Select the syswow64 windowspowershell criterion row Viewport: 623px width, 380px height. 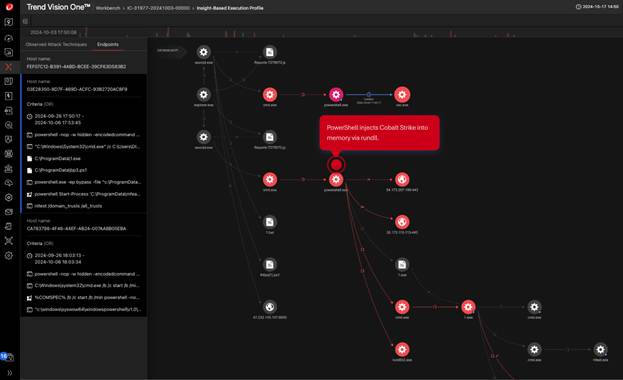tap(83, 309)
